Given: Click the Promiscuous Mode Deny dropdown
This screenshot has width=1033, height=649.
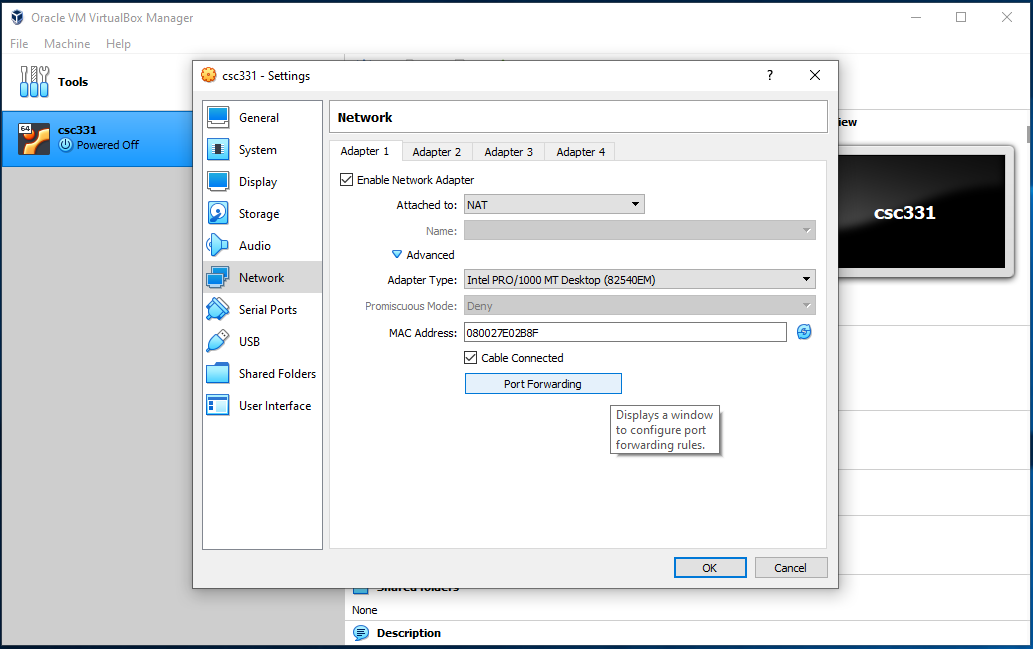Looking at the screenshot, I should (x=640, y=305).
